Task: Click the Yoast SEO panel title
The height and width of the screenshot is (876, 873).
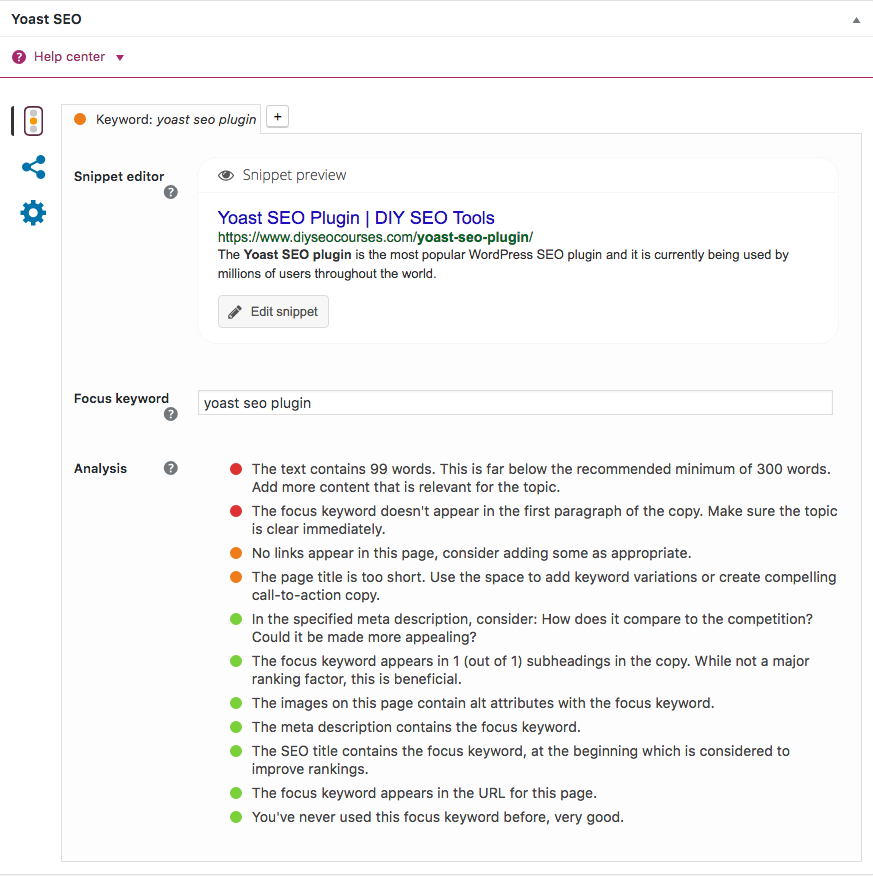Action: pyautogui.click(x=46, y=19)
